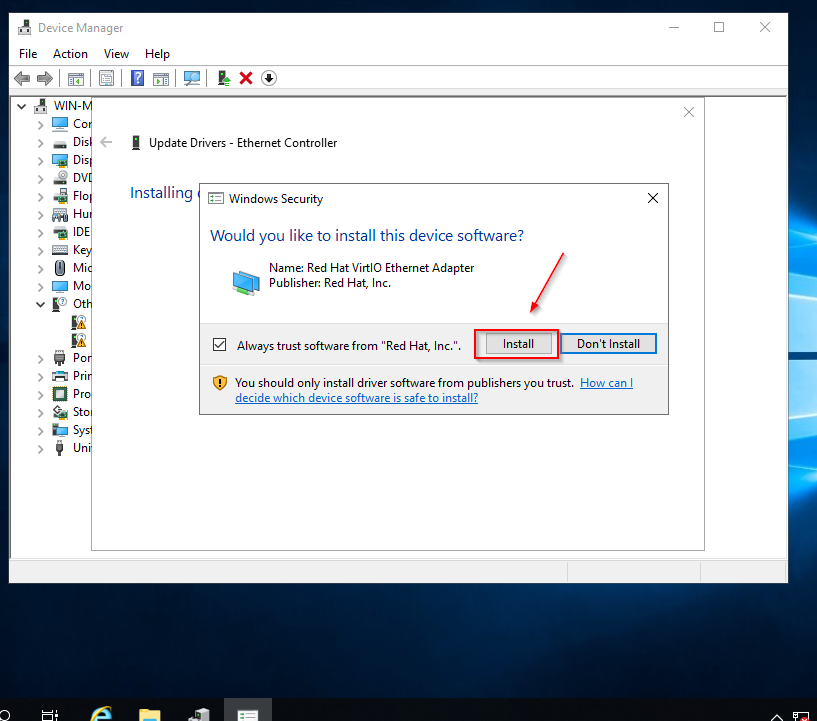
Task: Click the blue Help question-mark icon
Action: point(137,79)
